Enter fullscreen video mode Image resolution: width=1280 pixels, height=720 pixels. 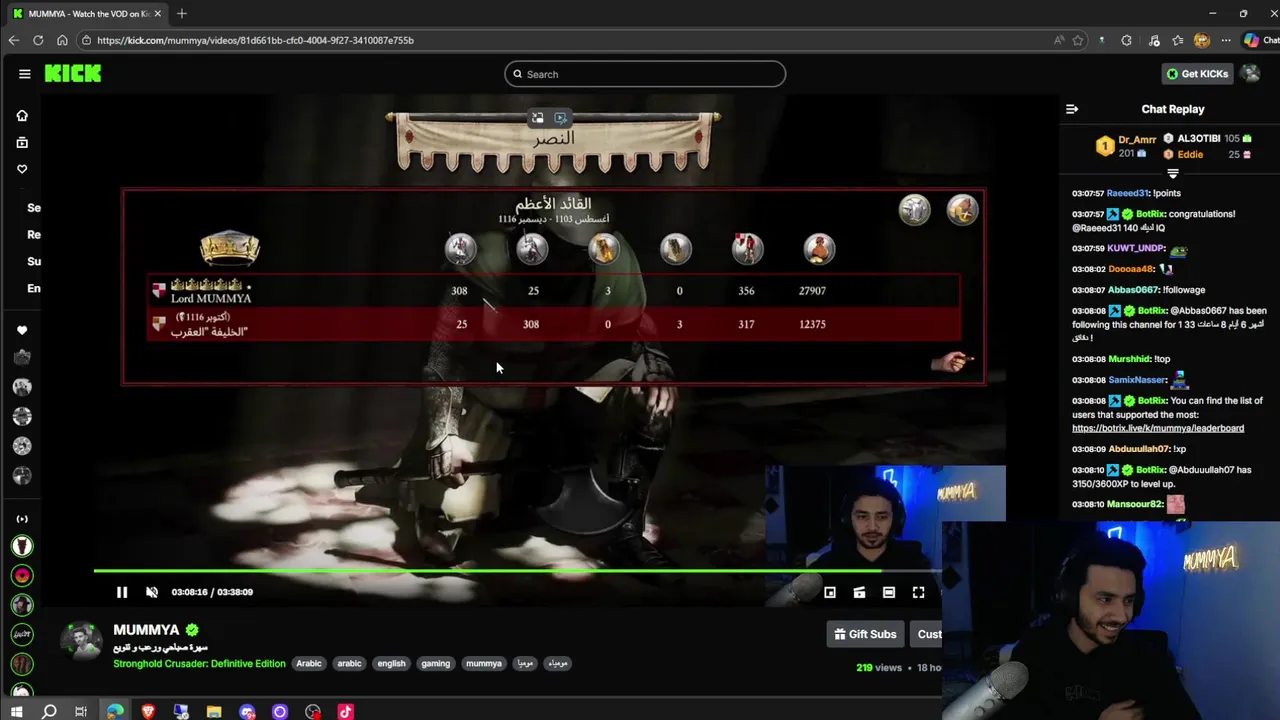[x=918, y=592]
